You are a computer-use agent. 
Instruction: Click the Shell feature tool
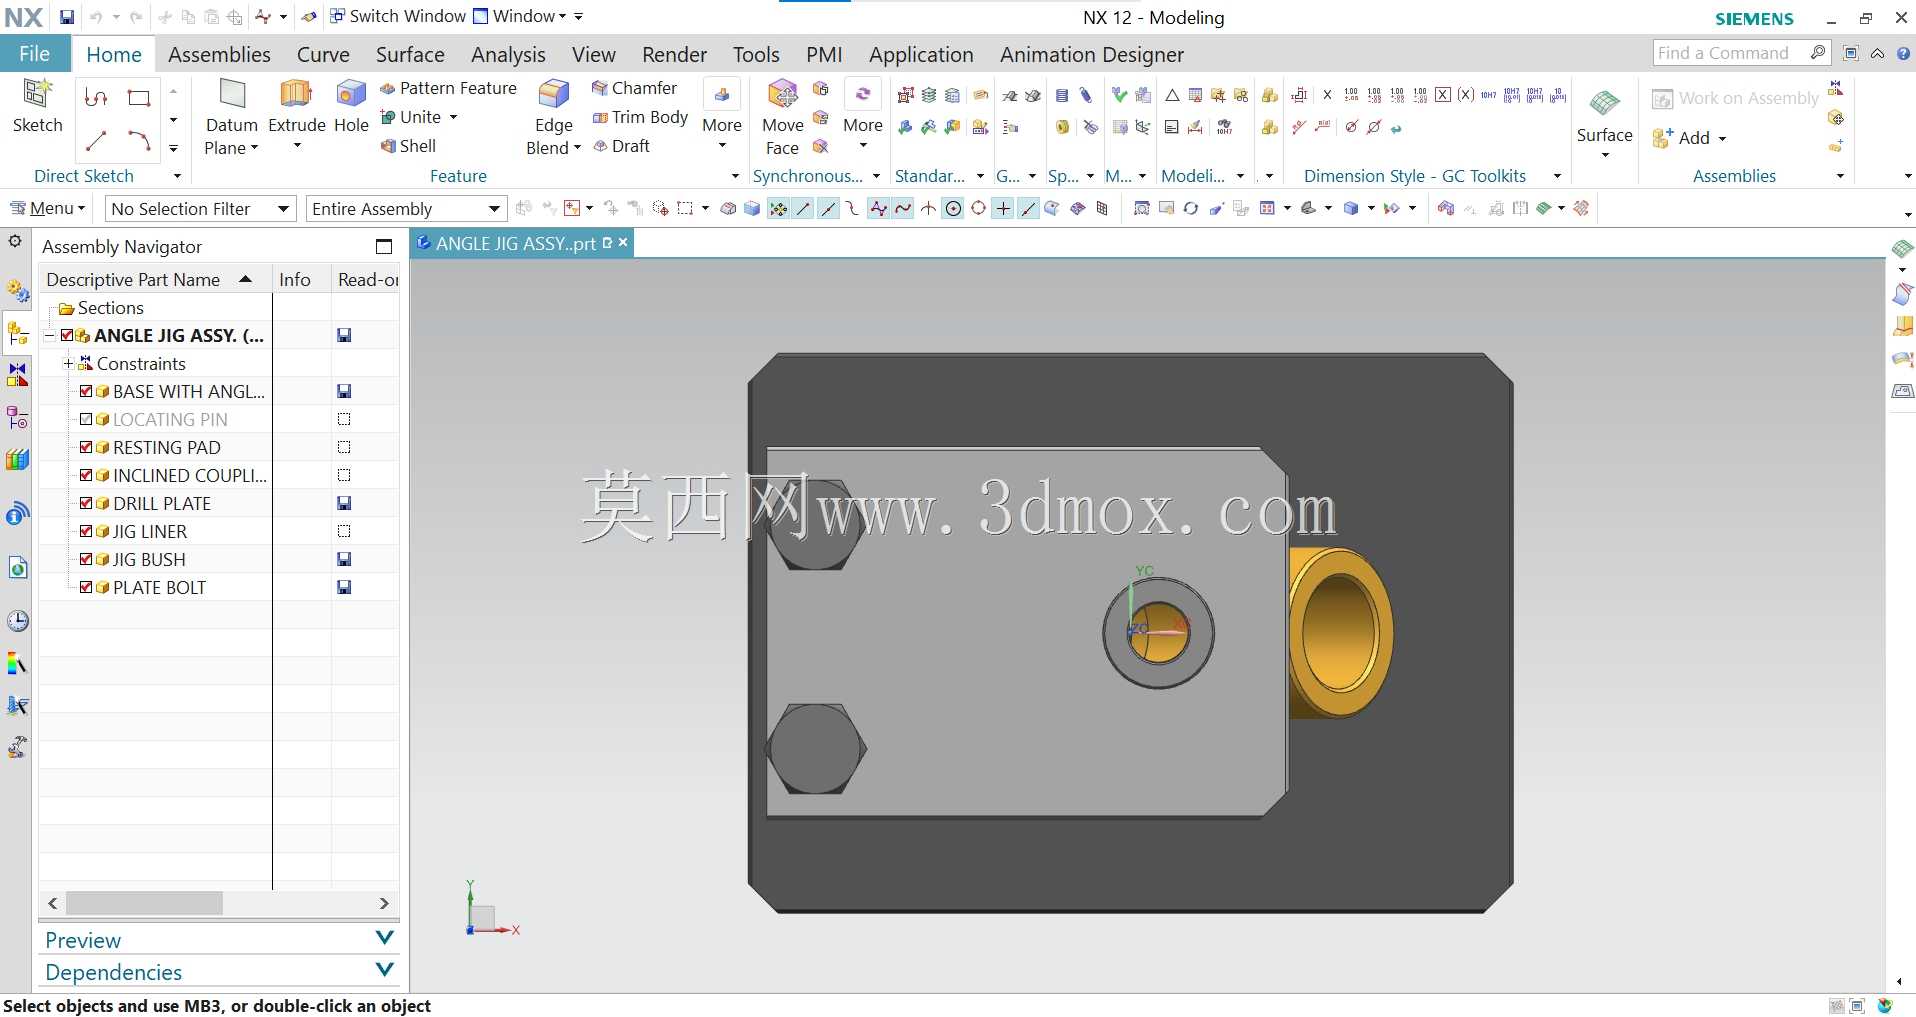pyautogui.click(x=408, y=146)
